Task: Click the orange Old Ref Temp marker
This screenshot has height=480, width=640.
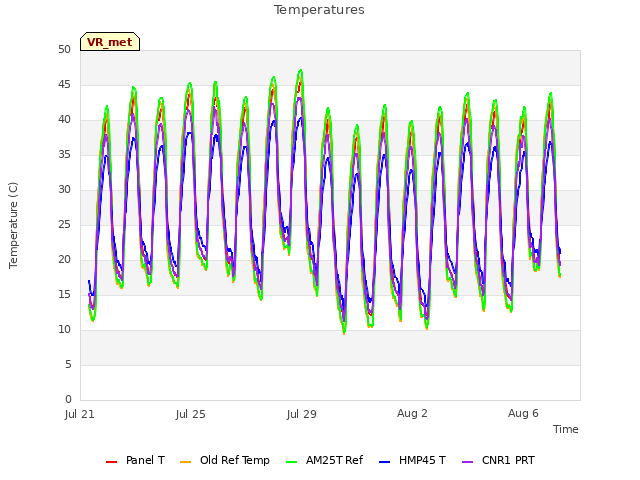Action: (185, 462)
